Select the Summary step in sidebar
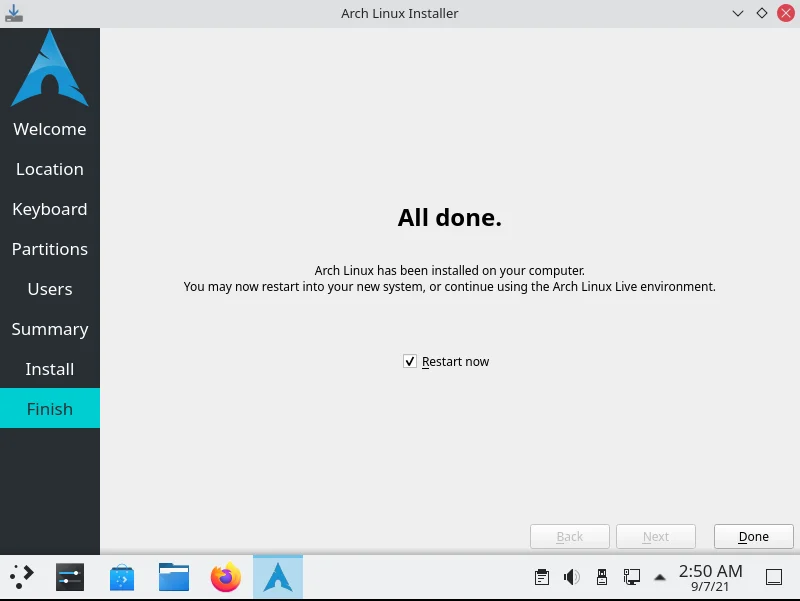This screenshot has width=800, height=601. pos(50,329)
